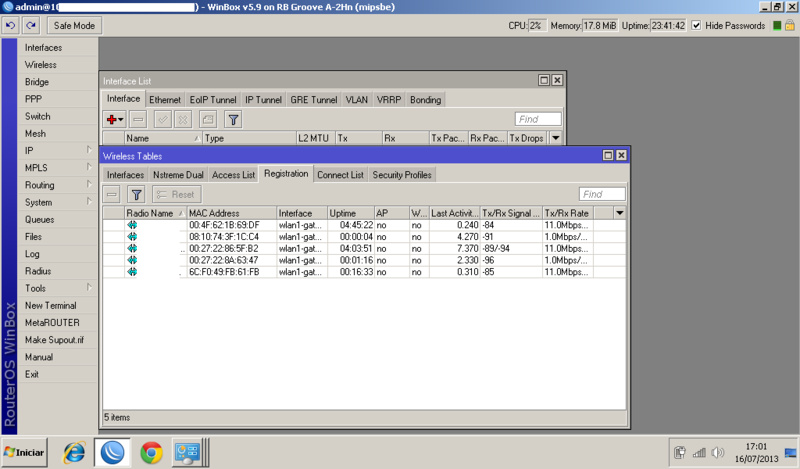Open New Terminal from sidebar

(51, 305)
